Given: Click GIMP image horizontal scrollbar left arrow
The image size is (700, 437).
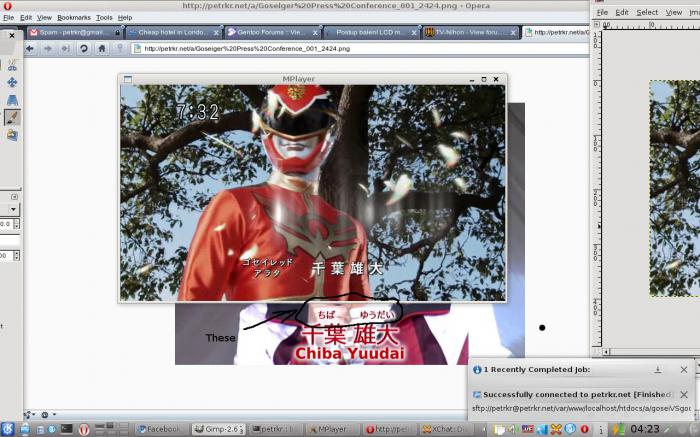Looking at the screenshot, I should [606, 352].
